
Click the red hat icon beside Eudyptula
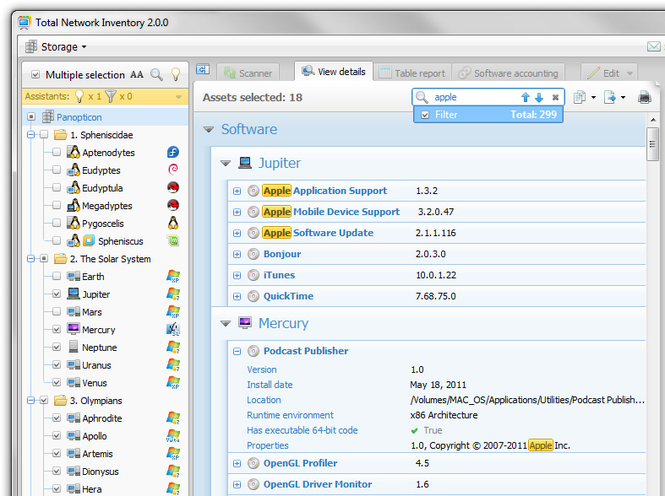point(173,187)
